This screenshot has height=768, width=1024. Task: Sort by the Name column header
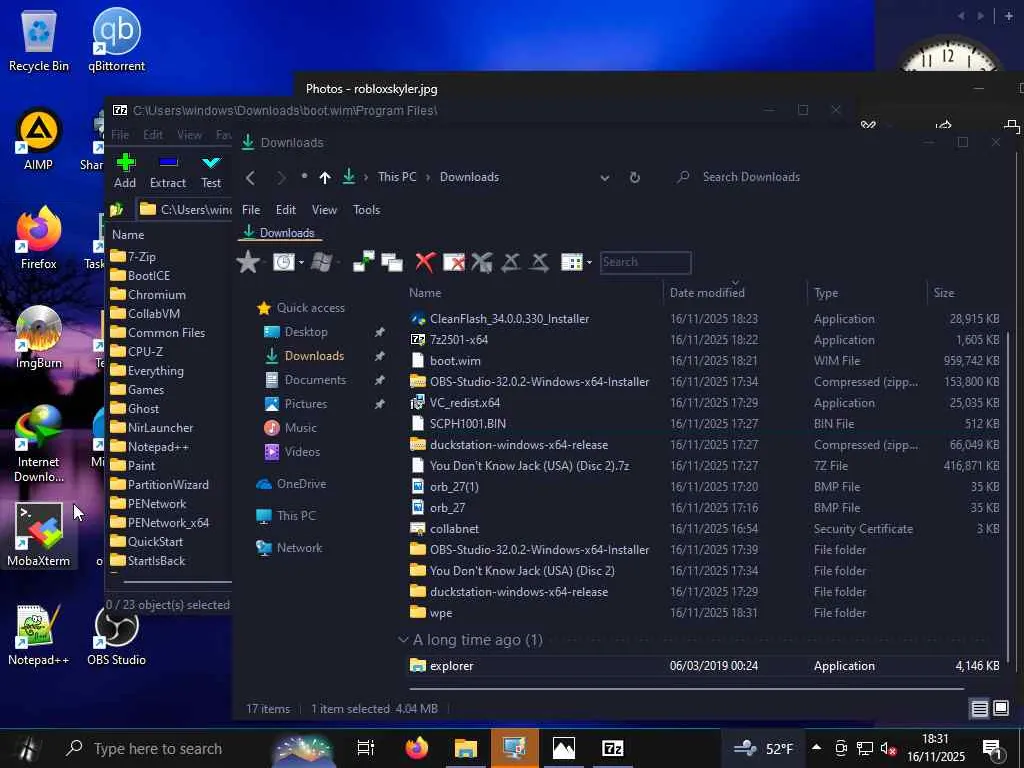click(x=424, y=293)
